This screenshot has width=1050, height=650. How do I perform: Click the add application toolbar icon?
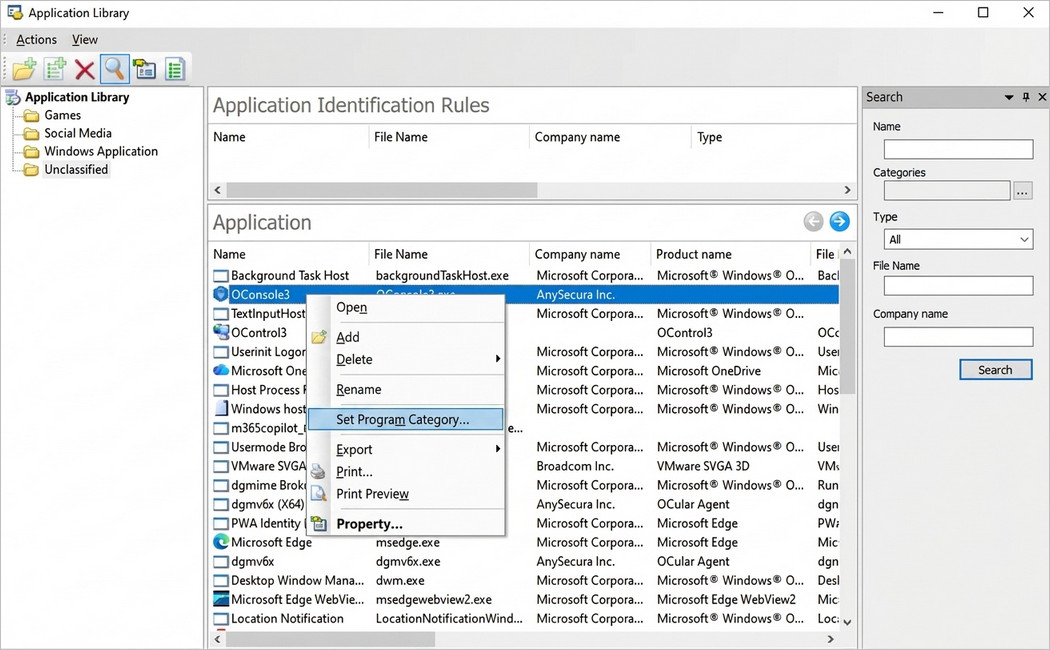55,69
